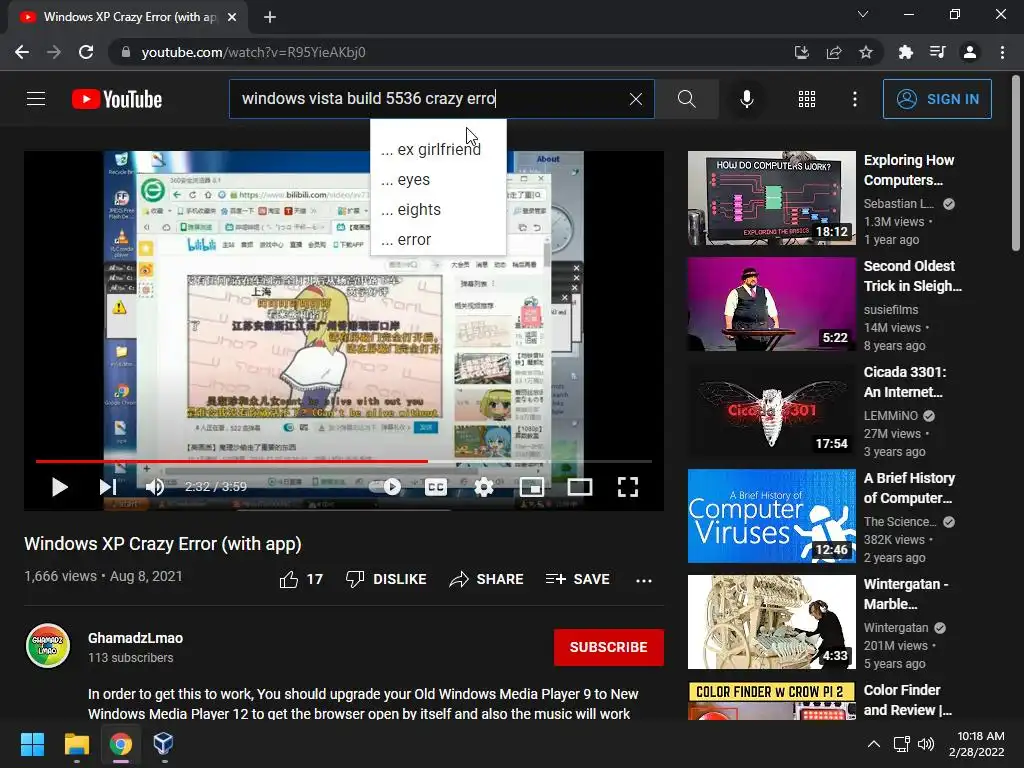
Task: Go back in the browser
Action: tap(22, 52)
